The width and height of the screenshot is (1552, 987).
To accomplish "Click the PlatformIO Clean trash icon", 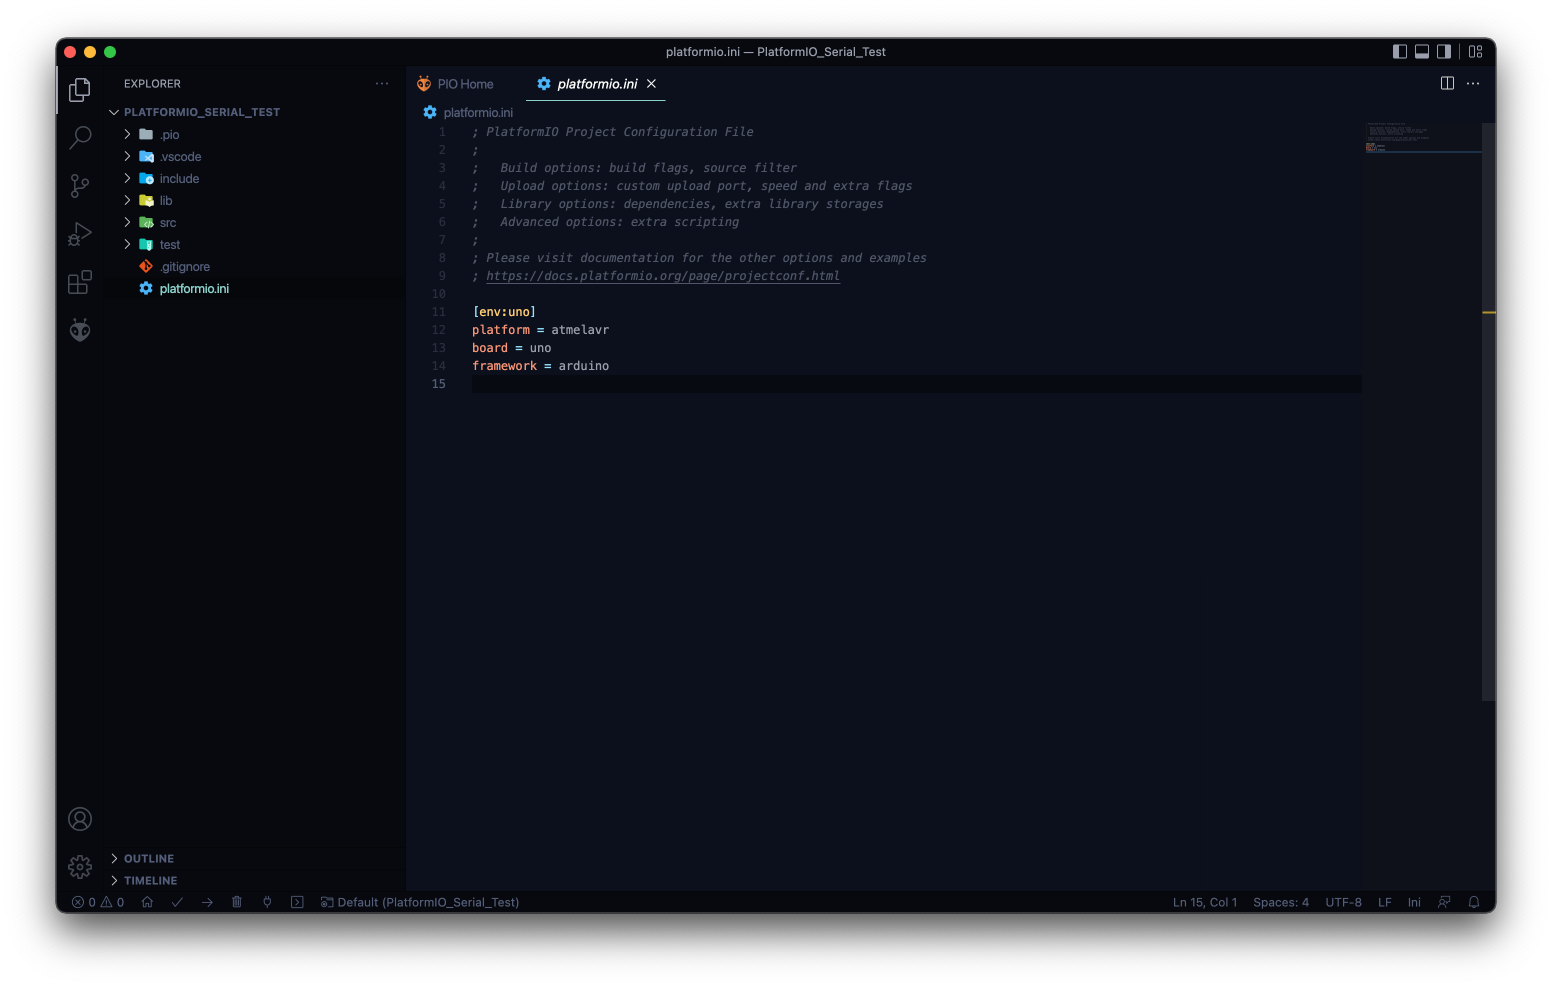I will [x=237, y=902].
